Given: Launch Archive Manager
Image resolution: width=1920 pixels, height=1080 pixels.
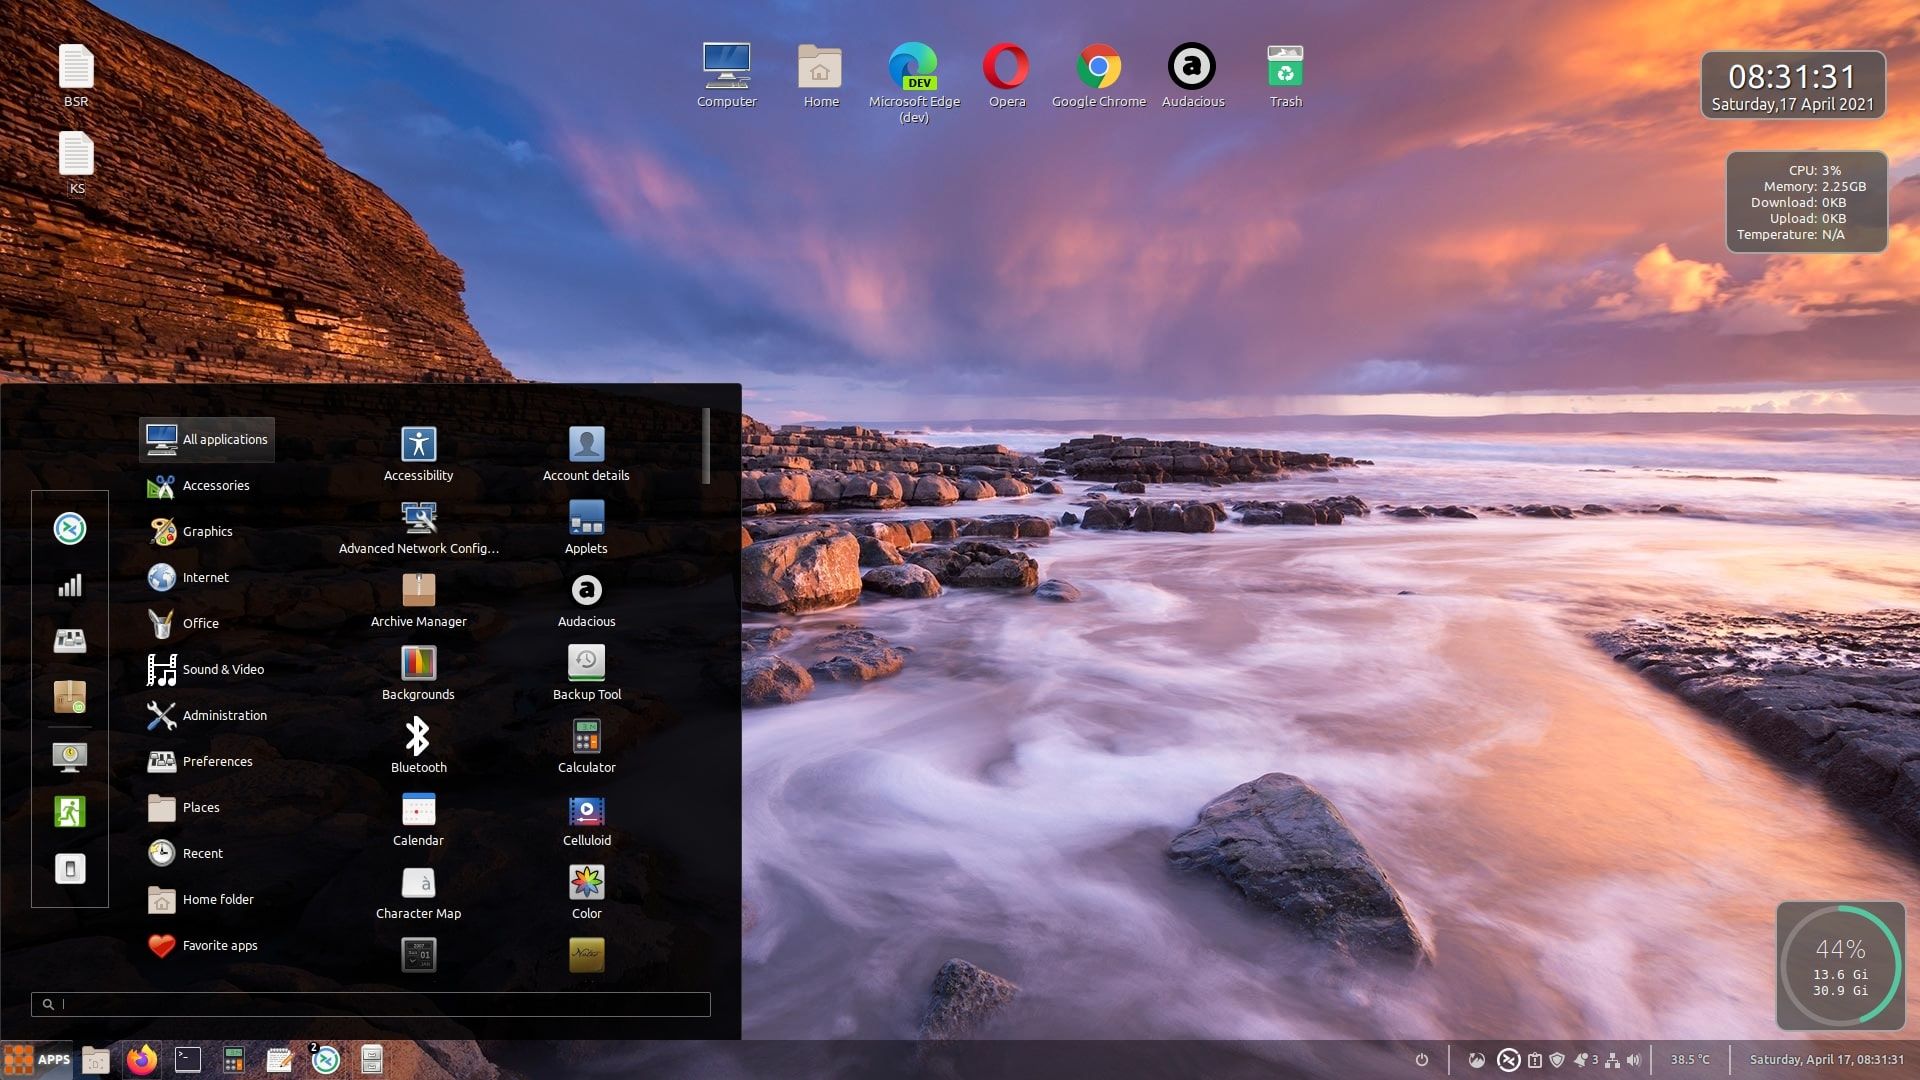Looking at the screenshot, I should (x=418, y=600).
